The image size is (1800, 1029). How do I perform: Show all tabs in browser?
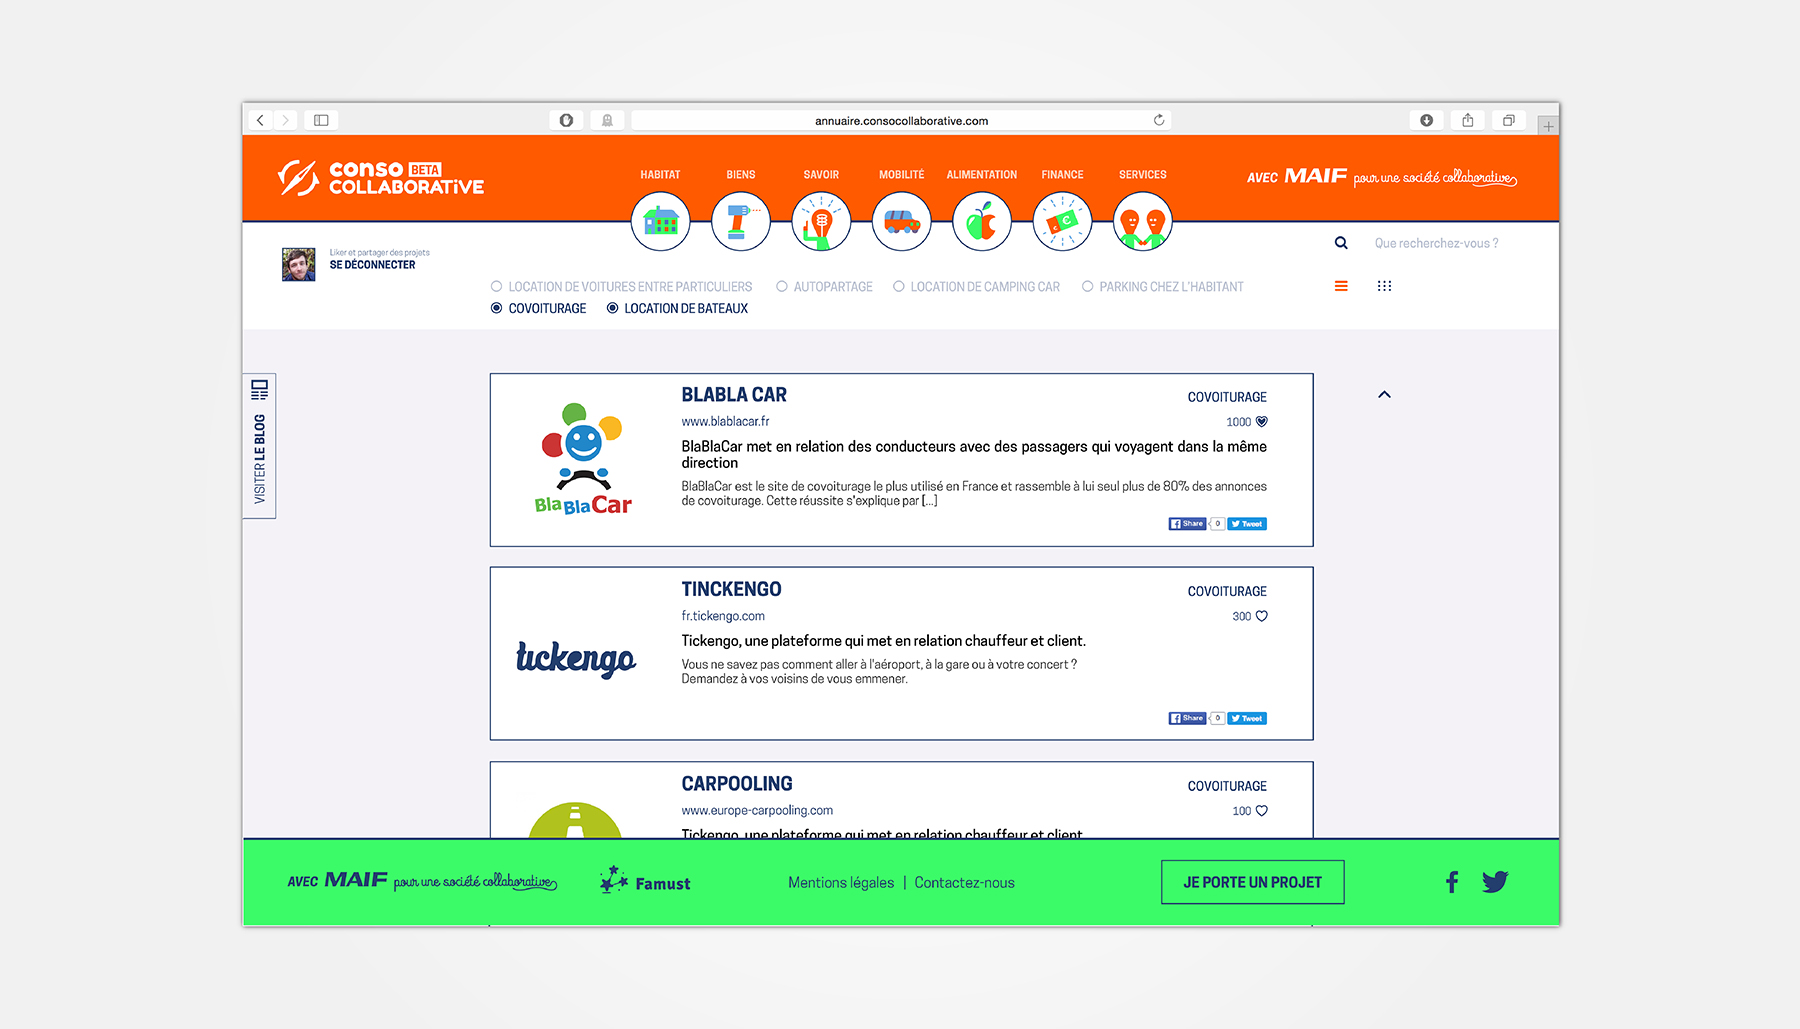click(x=1509, y=120)
